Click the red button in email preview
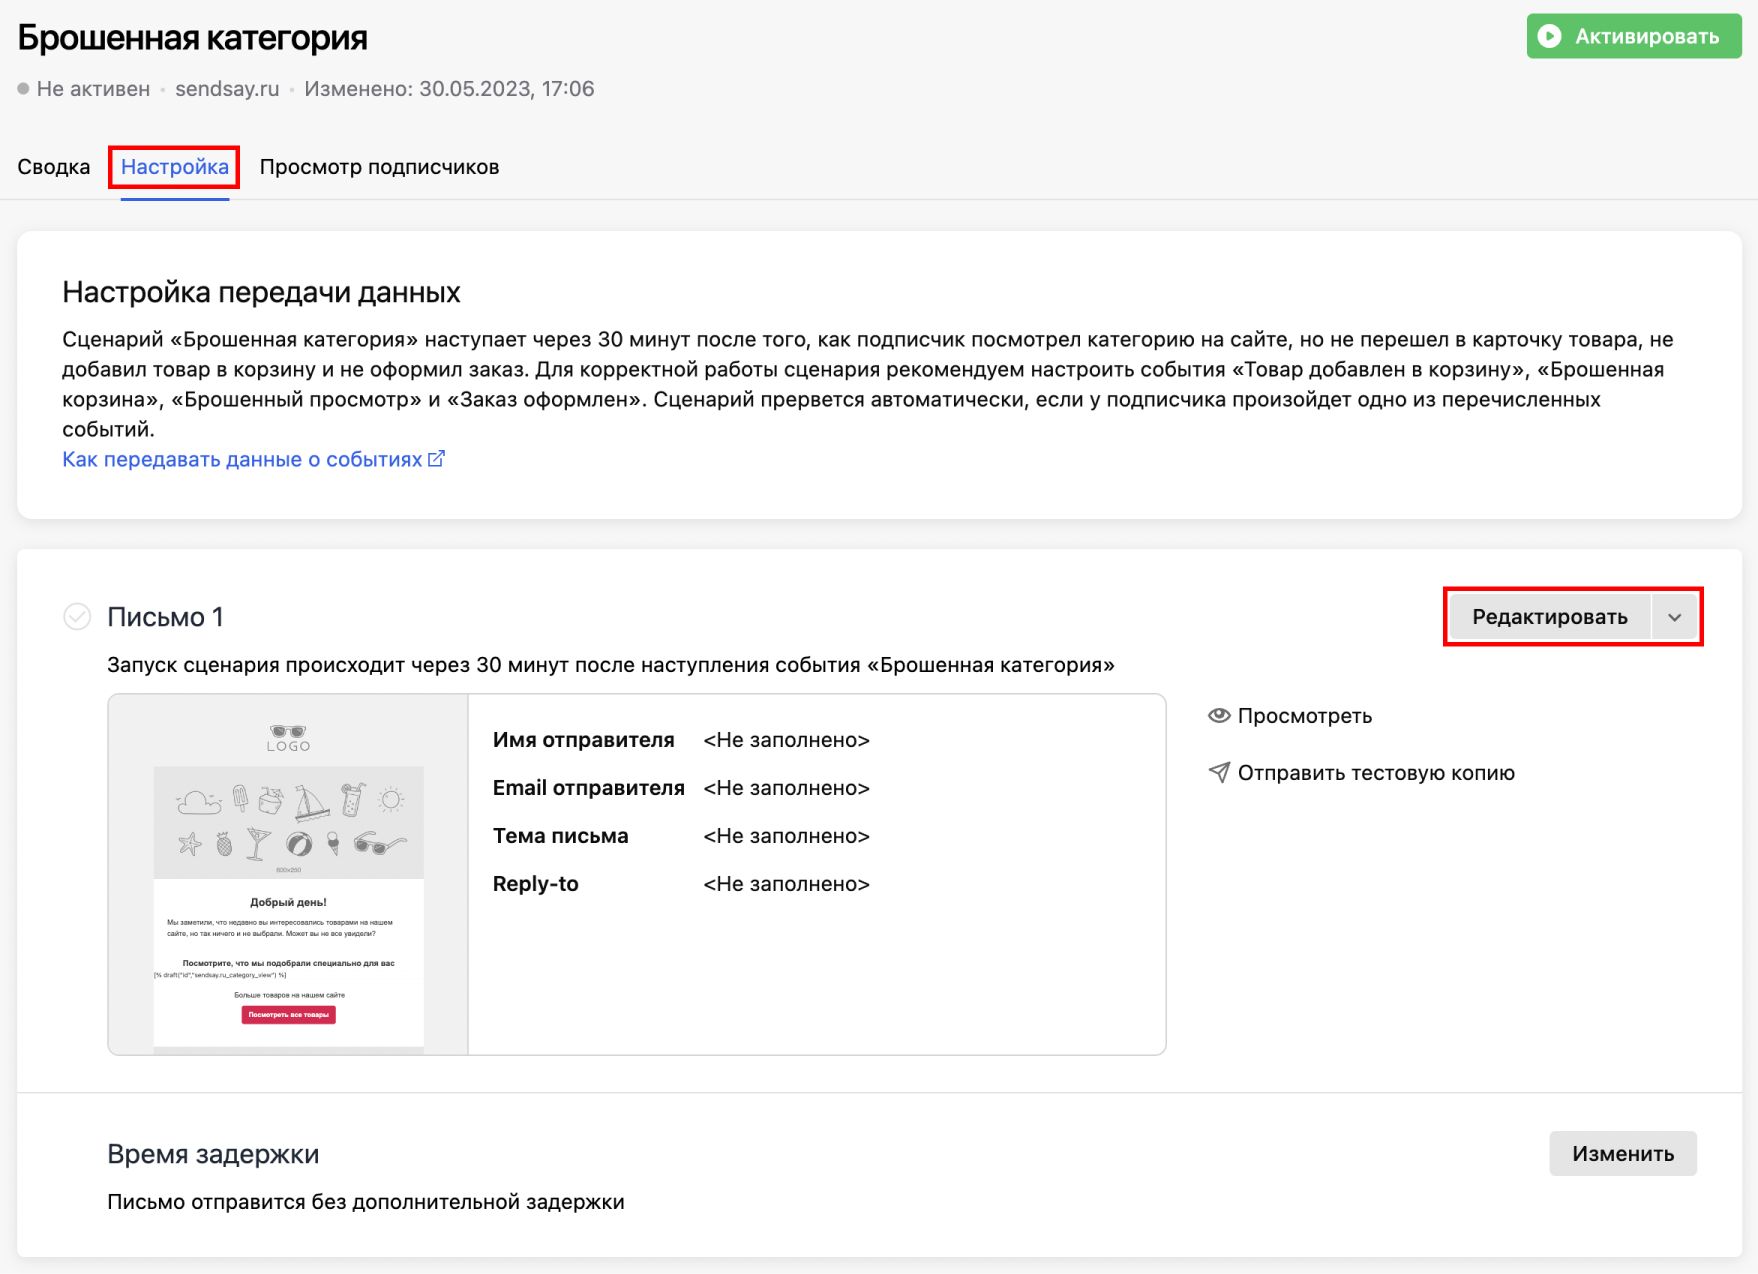The height and width of the screenshot is (1274, 1758). click(288, 1014)
